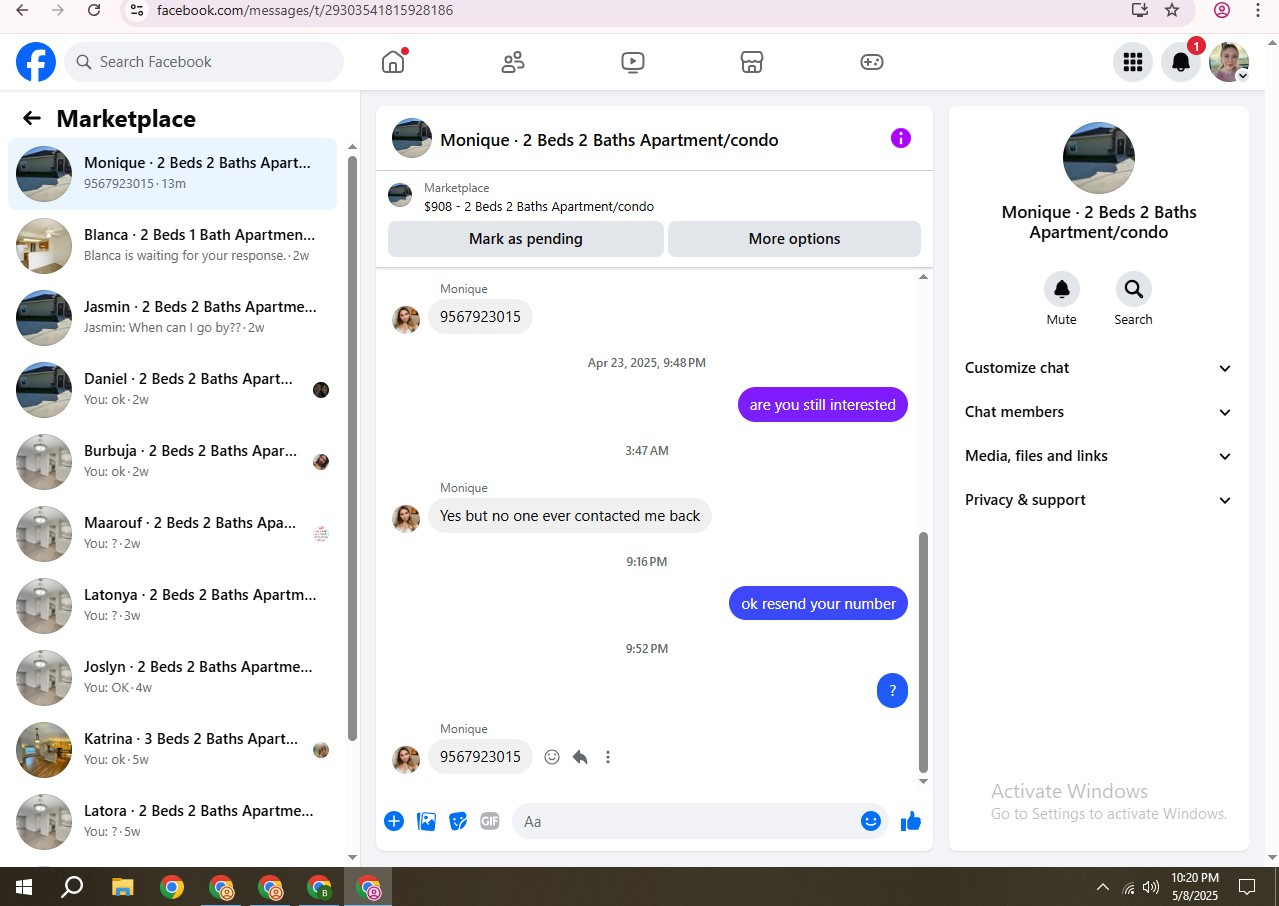Open the Facebook logo home link

click(x=36, y=62)
